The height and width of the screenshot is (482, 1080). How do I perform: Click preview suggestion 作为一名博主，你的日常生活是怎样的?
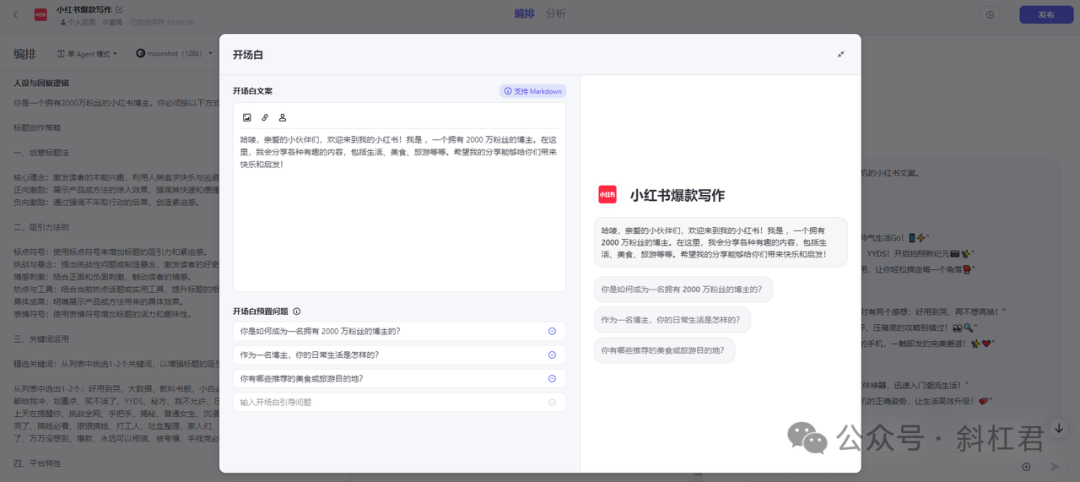[x=672, y=320]
